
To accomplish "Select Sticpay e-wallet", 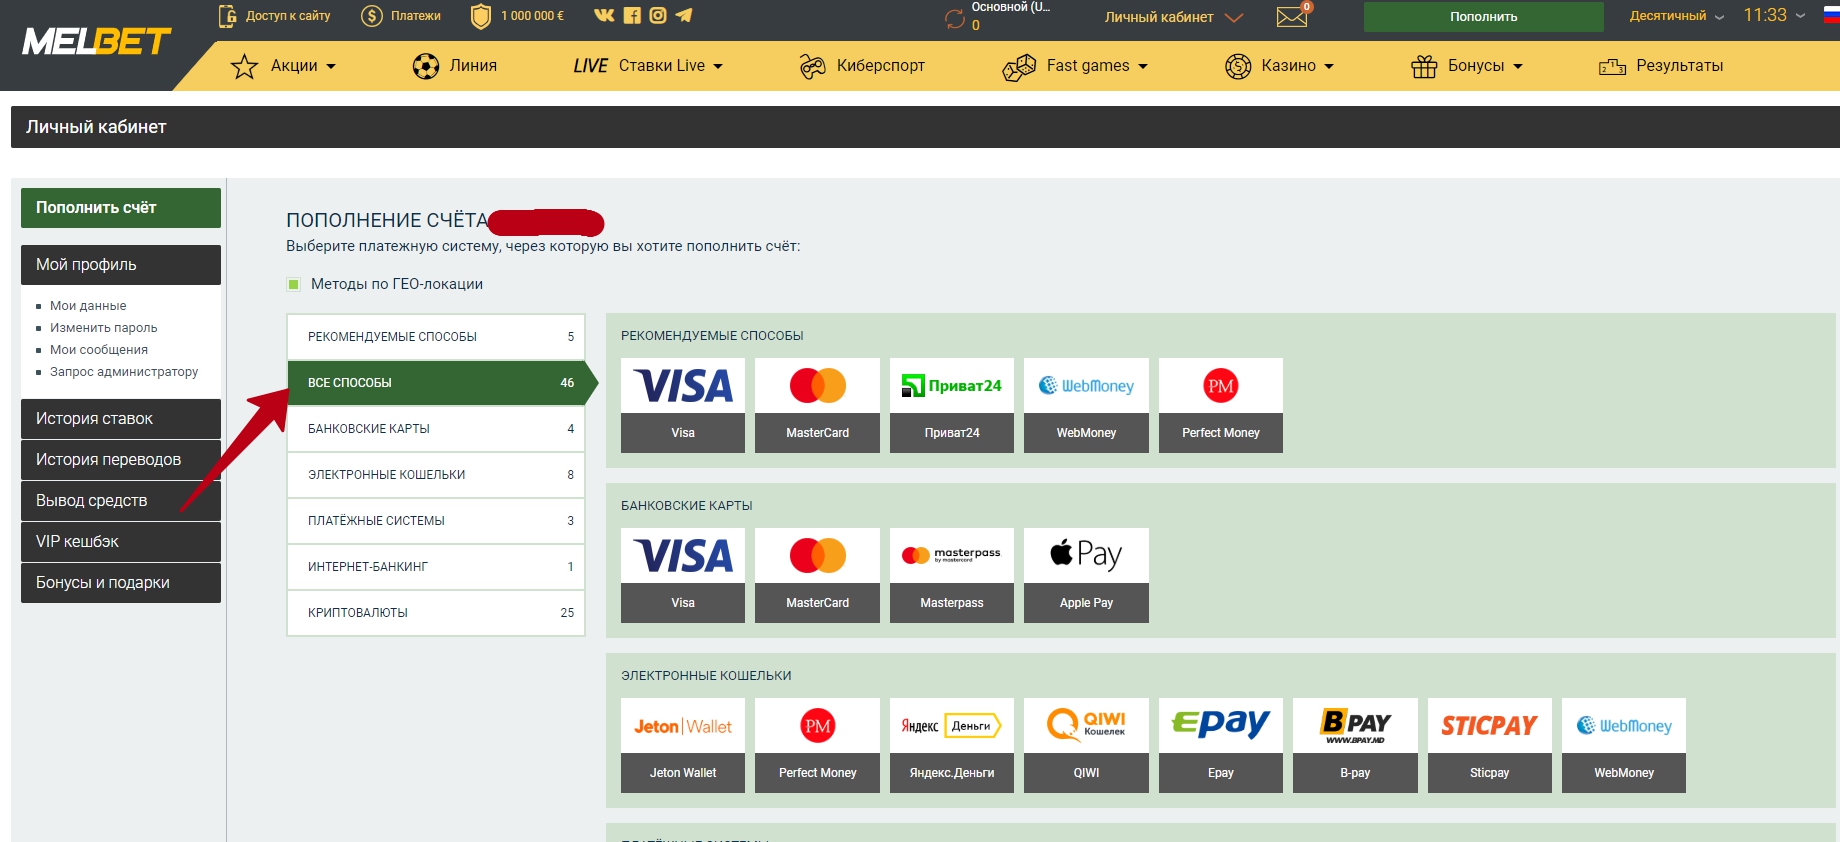I will [1490, 745].
